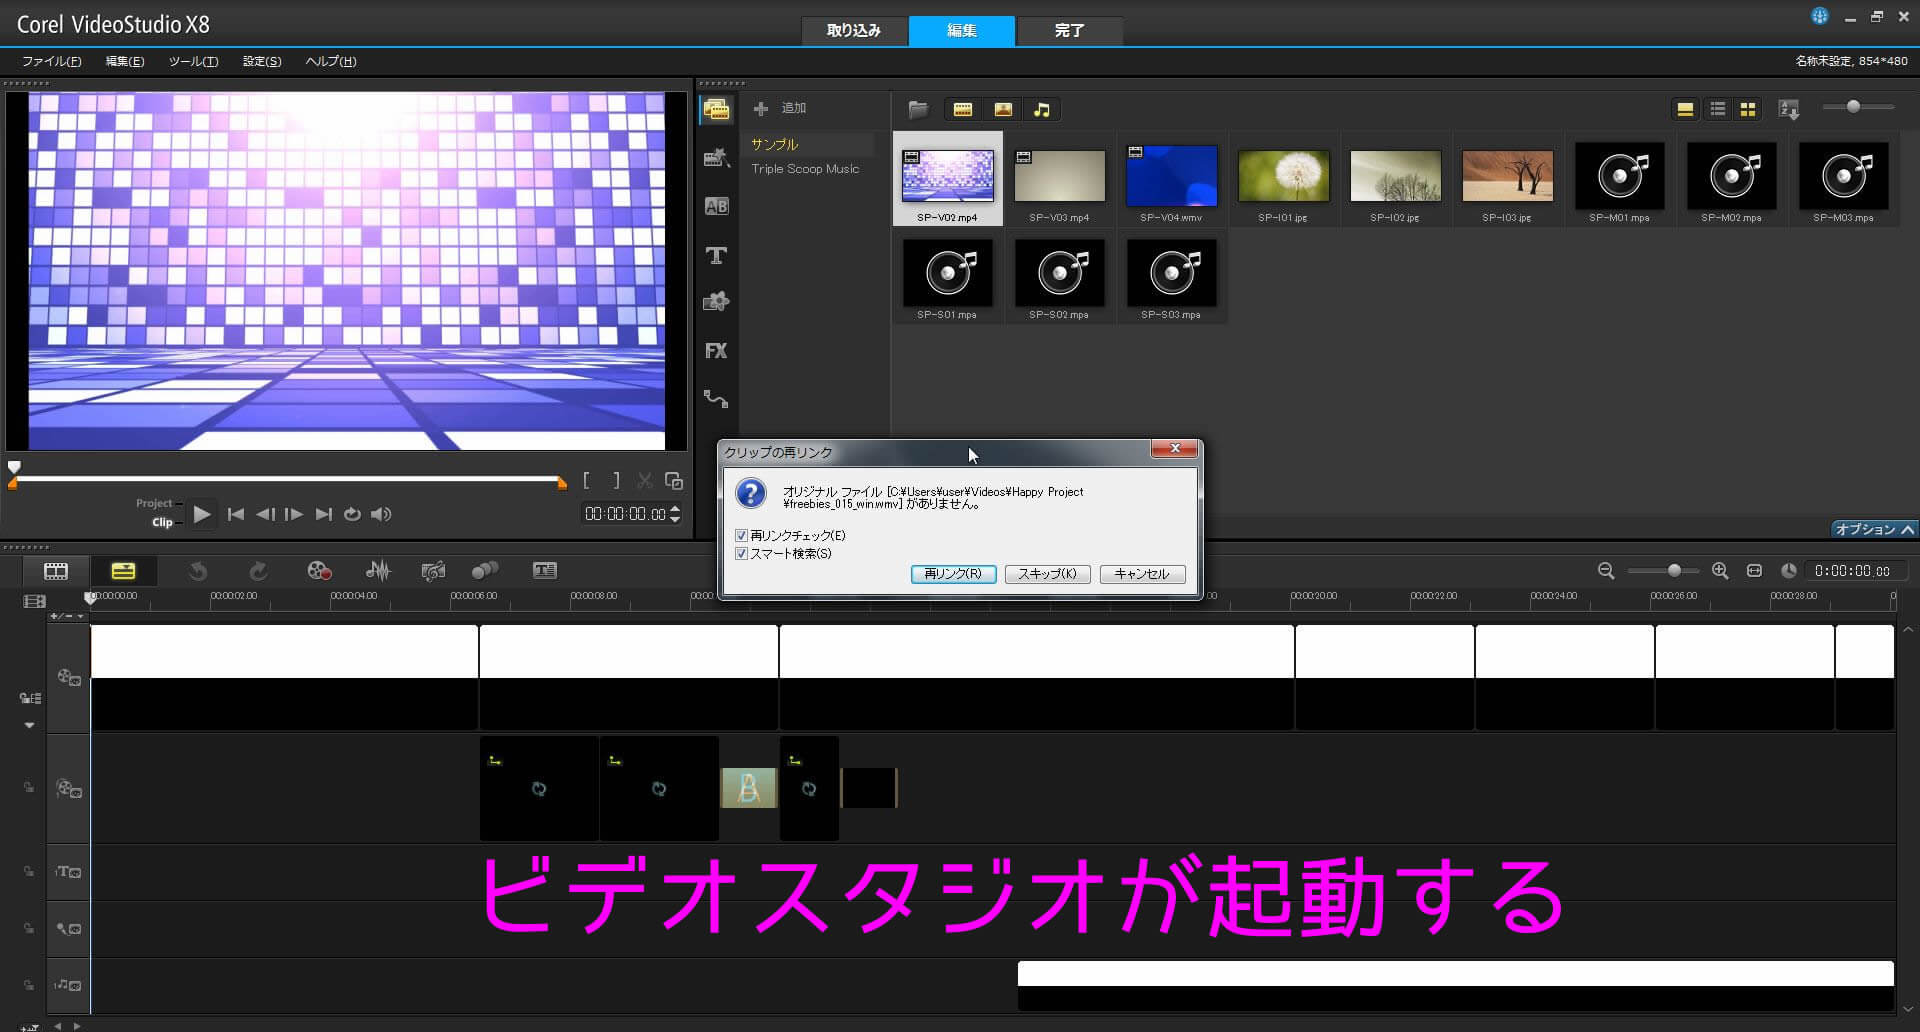Hide titles in the library

point(1685,109)
